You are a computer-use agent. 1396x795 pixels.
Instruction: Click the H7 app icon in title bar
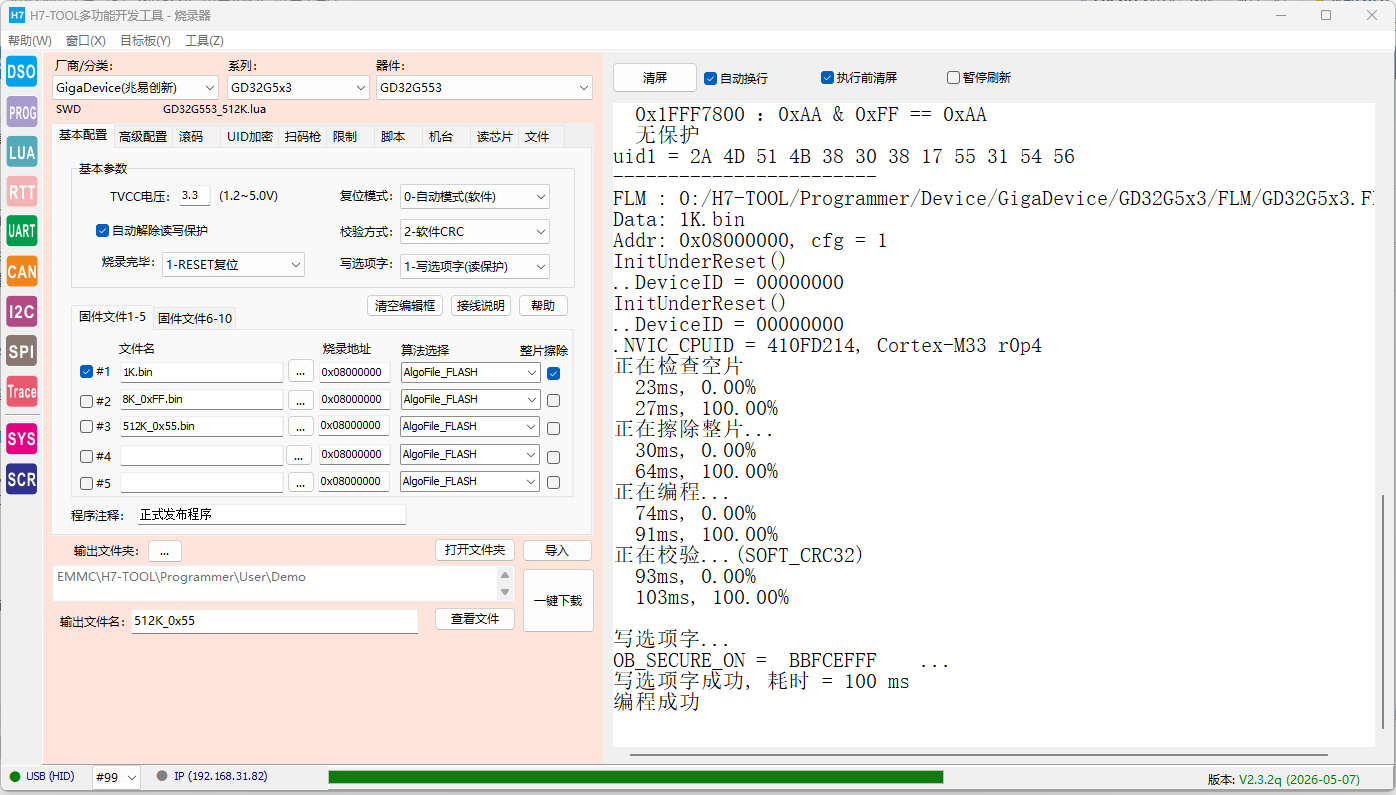click(16, 15)
